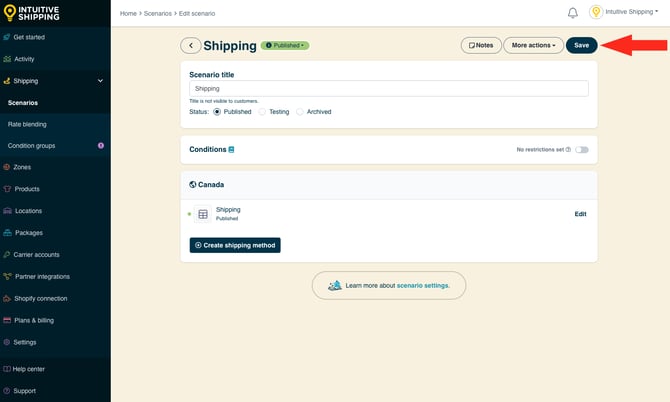Click the Conditions help book icon
670x402 pixels.
(x=232, y=150)
